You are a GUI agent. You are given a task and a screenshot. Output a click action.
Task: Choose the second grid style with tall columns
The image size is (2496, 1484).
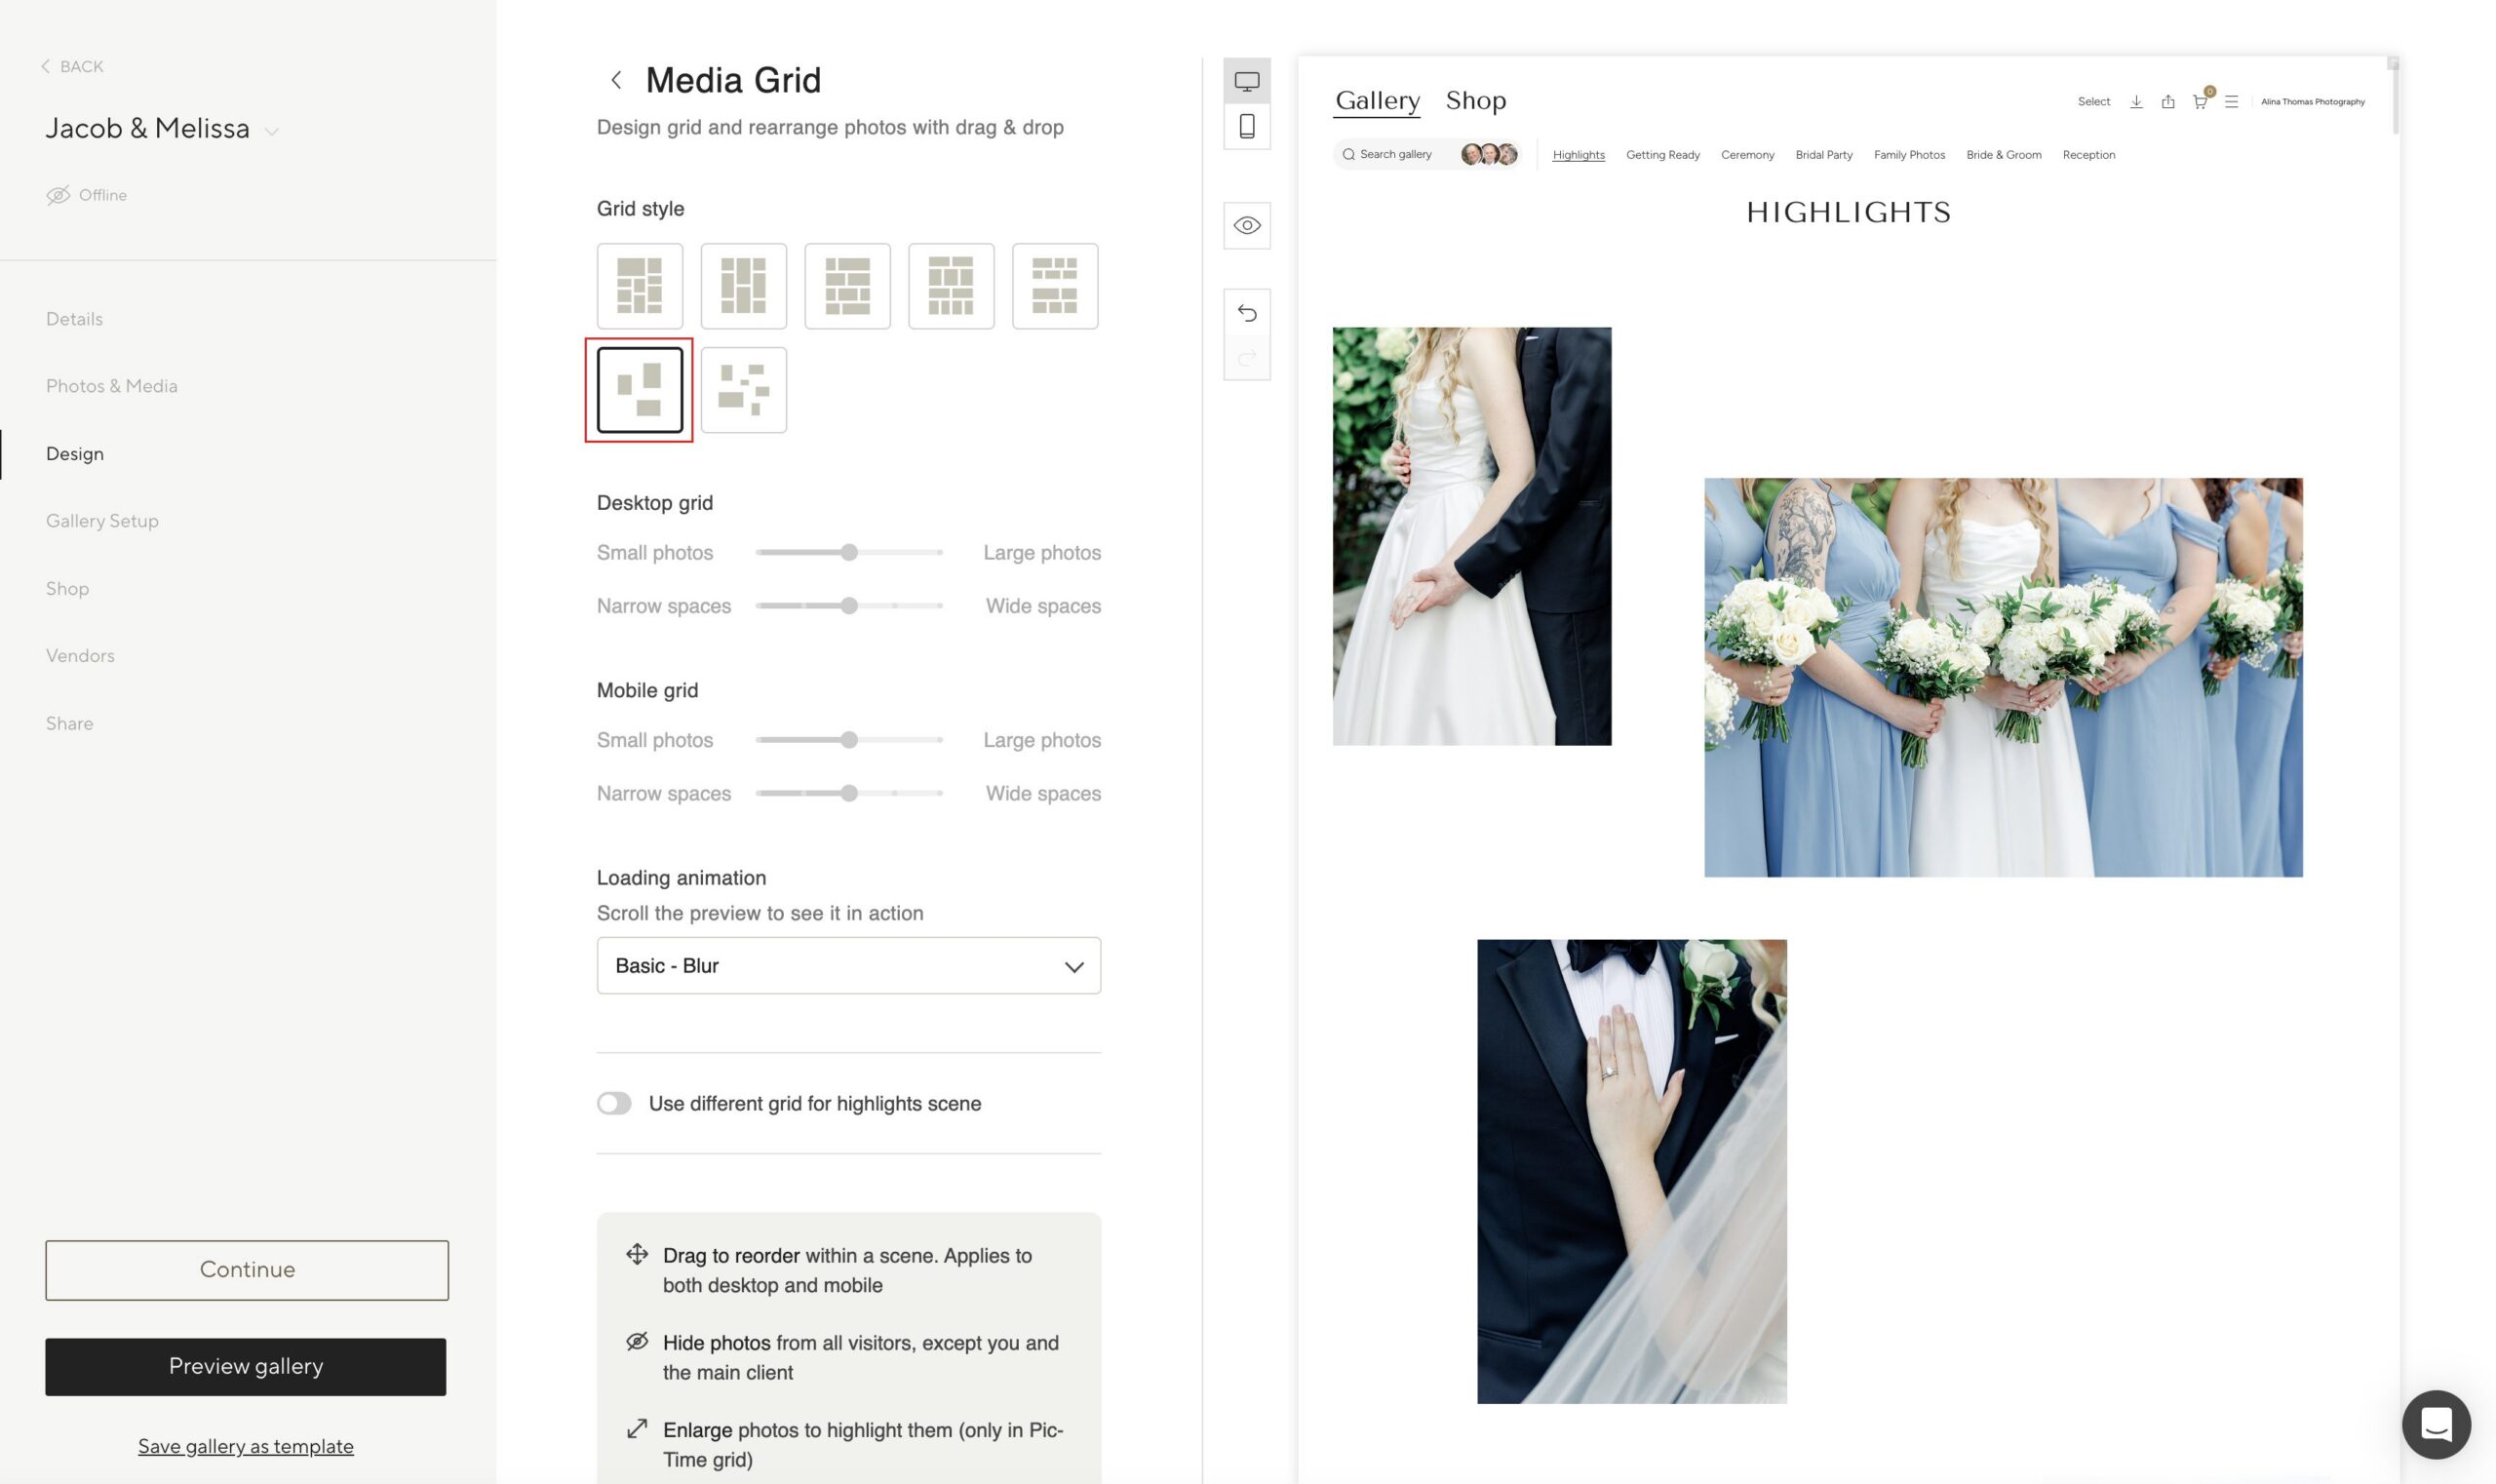pyautogui.click(x=743, y=286)
